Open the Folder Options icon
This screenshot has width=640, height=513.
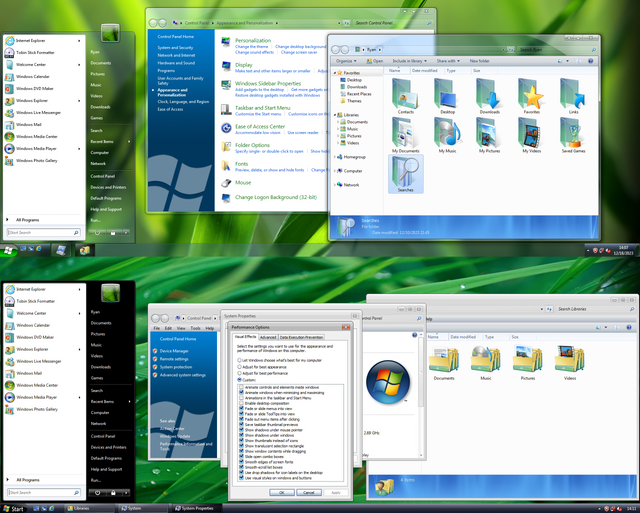[x=226, y=146]
